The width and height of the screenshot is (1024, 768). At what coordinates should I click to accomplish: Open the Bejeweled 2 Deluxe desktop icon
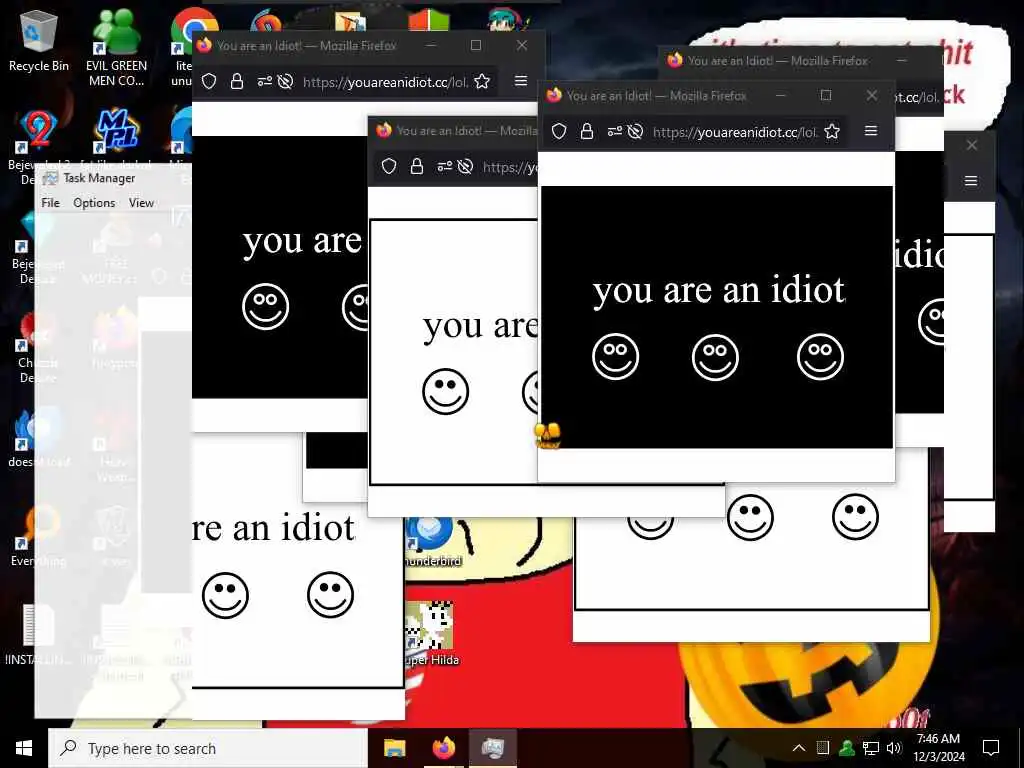click(37, 145)
